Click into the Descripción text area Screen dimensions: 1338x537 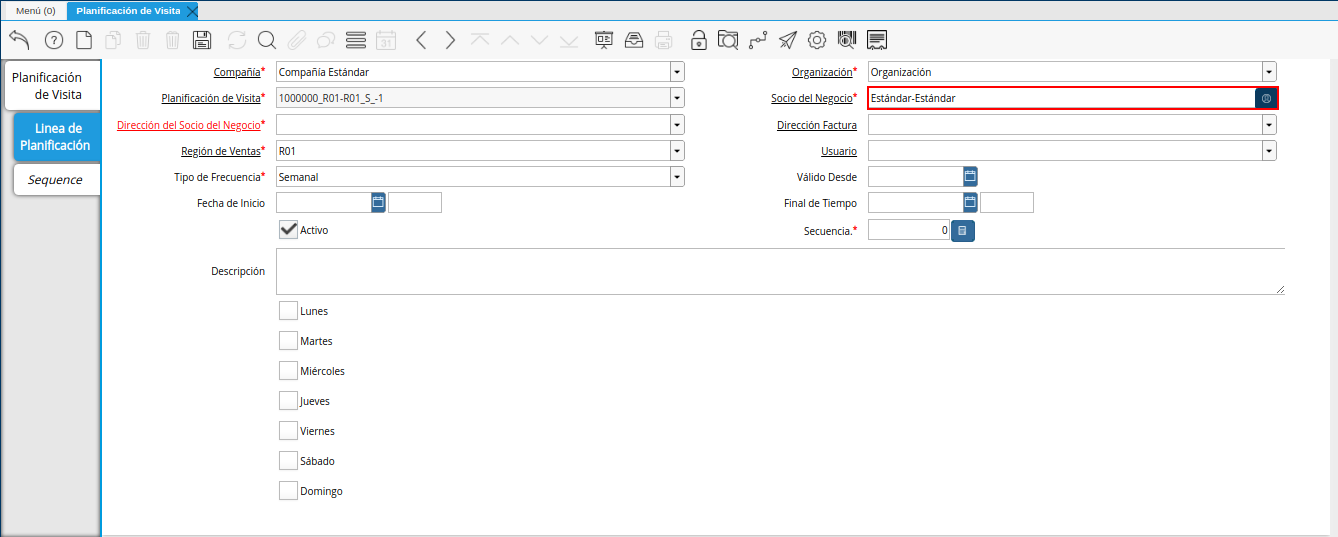[x=780, y=271]
